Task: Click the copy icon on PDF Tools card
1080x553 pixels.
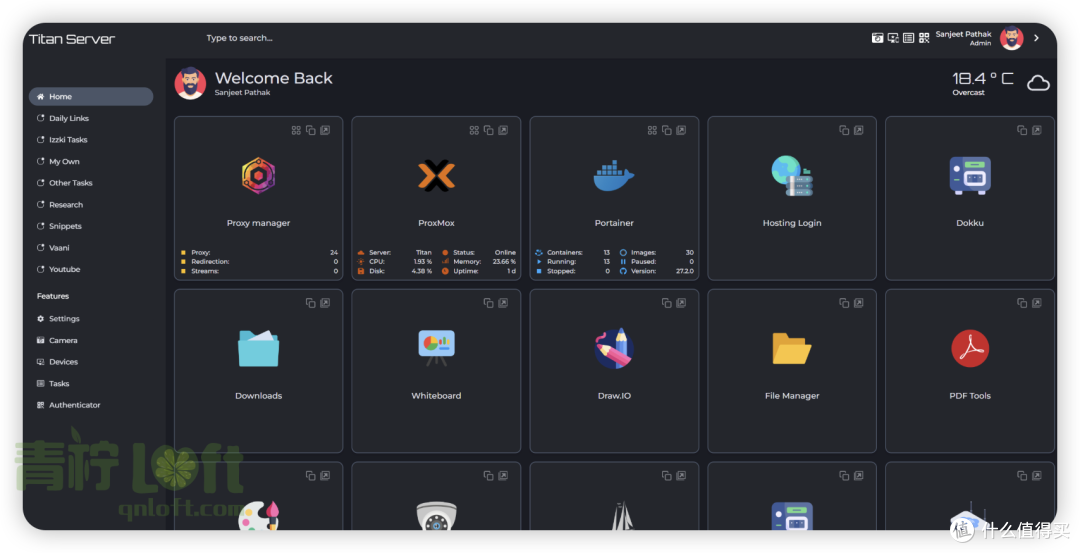Action: pyautogui.click(x=1022, y=303)
